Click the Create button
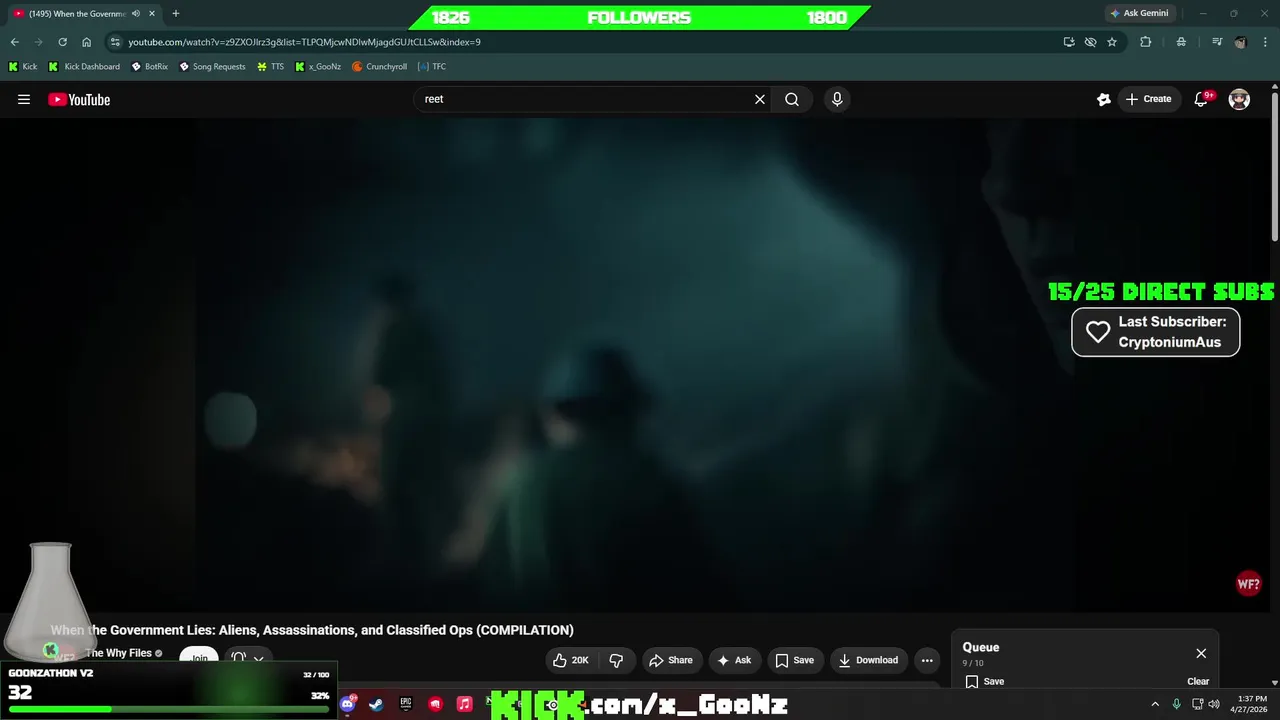Screen dimensions: 1280x720 tap(1148, 99)
